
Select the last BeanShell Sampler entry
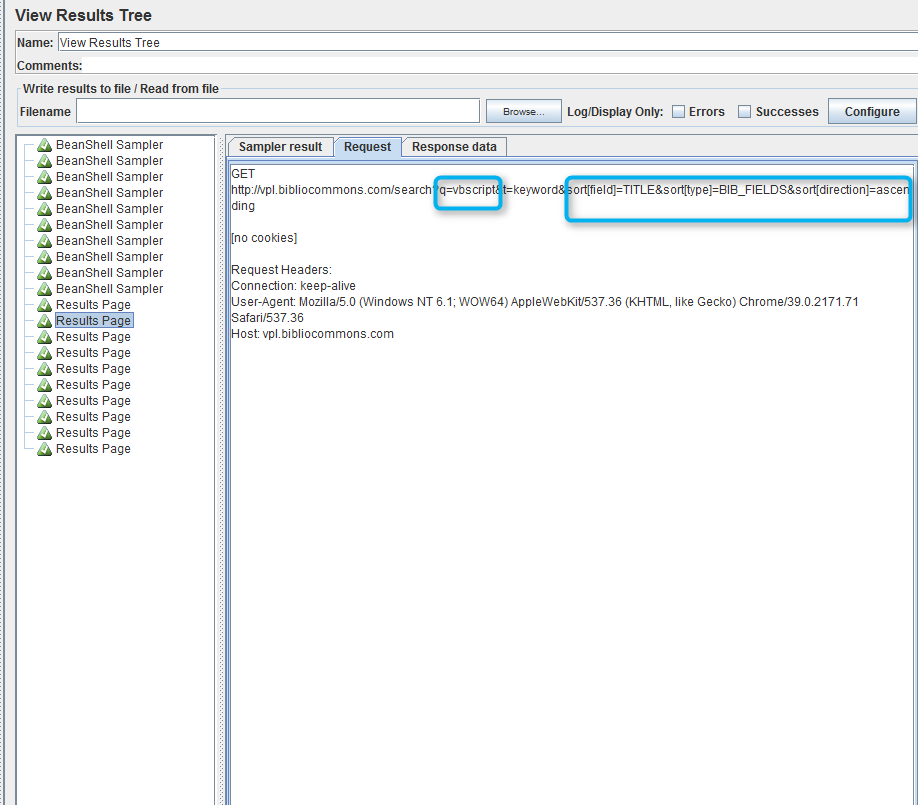pyautogui.click(x=109, y=289)
